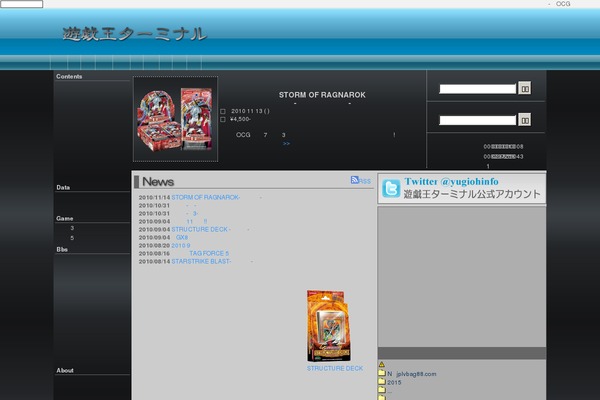This screenshot has width=600, height=400.
Task: Open the 2010/11/14 STORM OF RAGNAROK news link
Action: pos(206,198)
